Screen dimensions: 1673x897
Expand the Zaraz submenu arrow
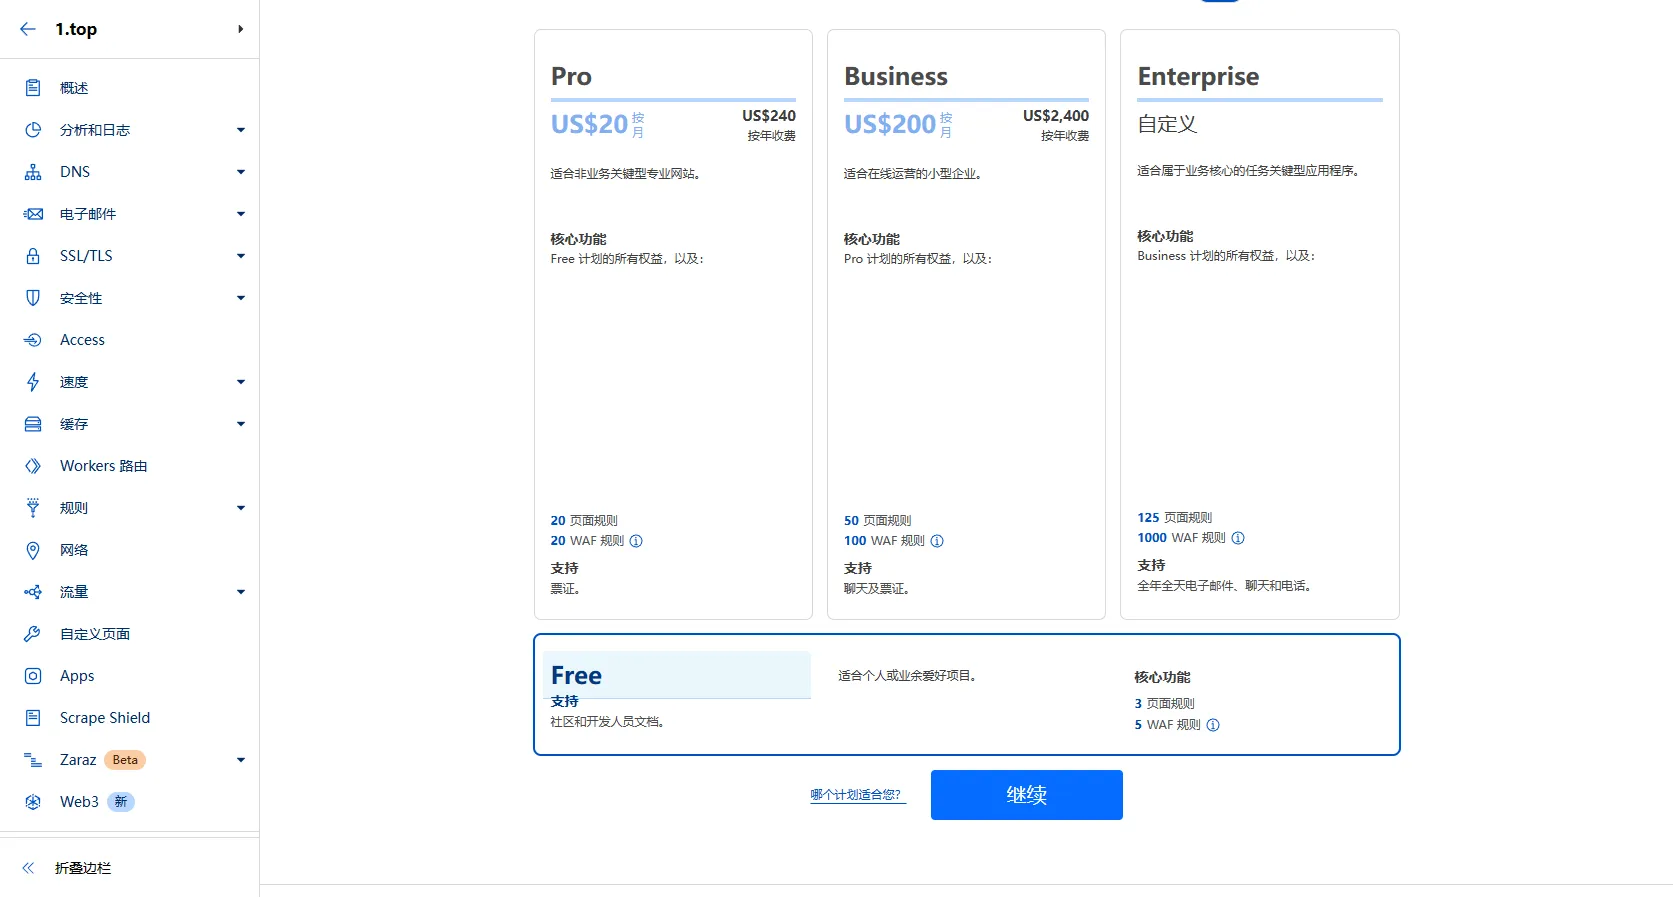tap(240, 760)
